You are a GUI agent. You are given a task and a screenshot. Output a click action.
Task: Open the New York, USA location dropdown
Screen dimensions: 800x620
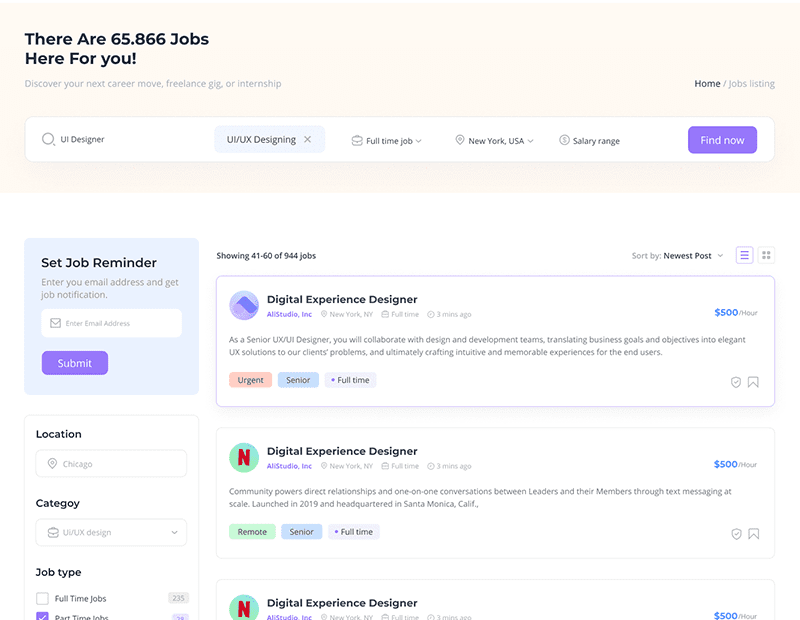[x=495, y=141]
